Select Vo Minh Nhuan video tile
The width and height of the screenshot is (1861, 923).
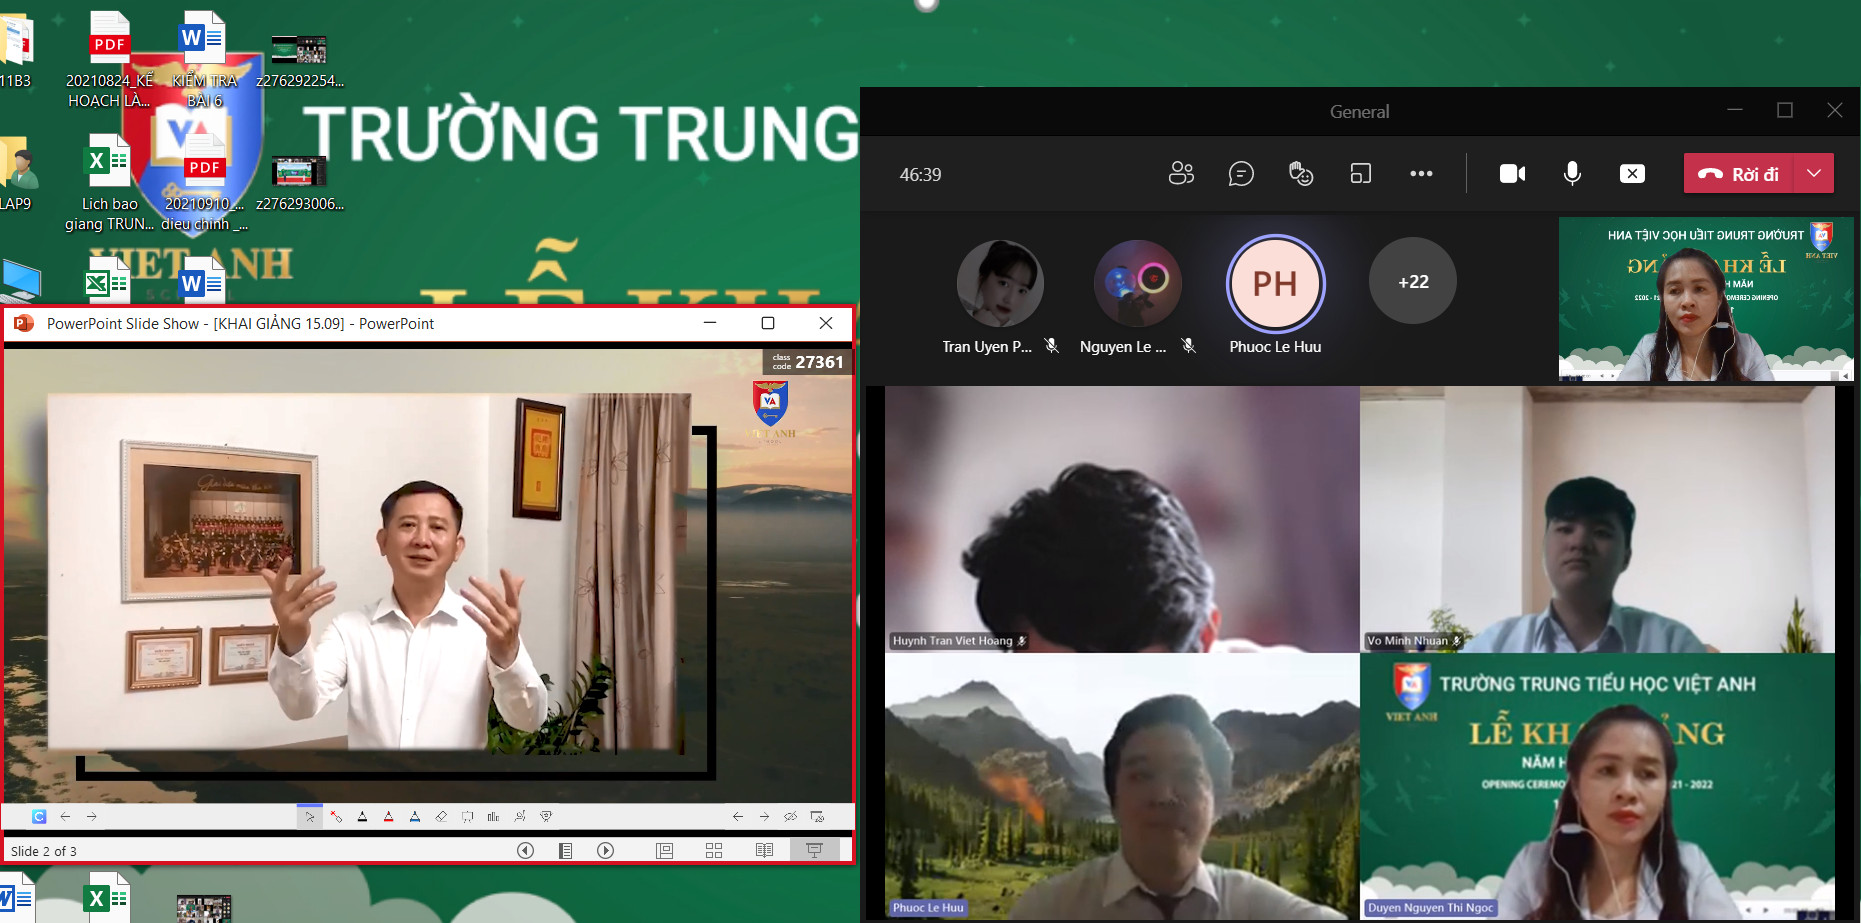(x=1597, y=519)
